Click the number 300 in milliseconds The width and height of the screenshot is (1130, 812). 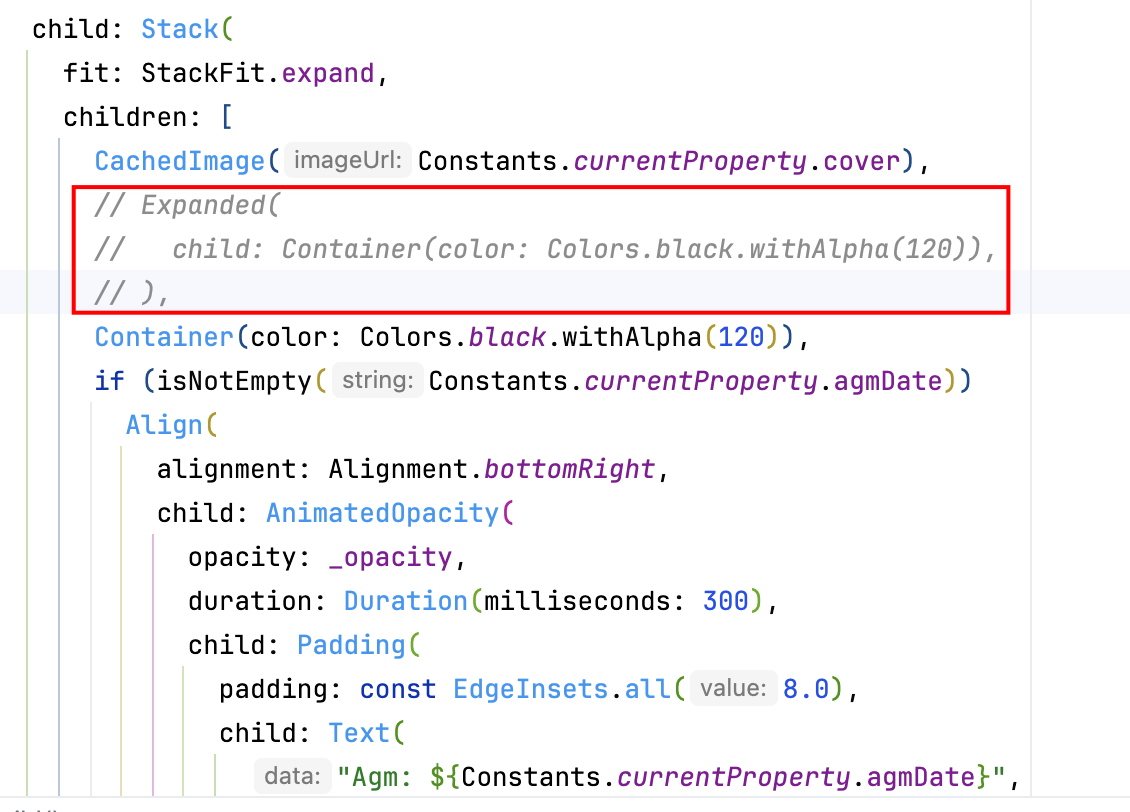(x=726, y=601)
